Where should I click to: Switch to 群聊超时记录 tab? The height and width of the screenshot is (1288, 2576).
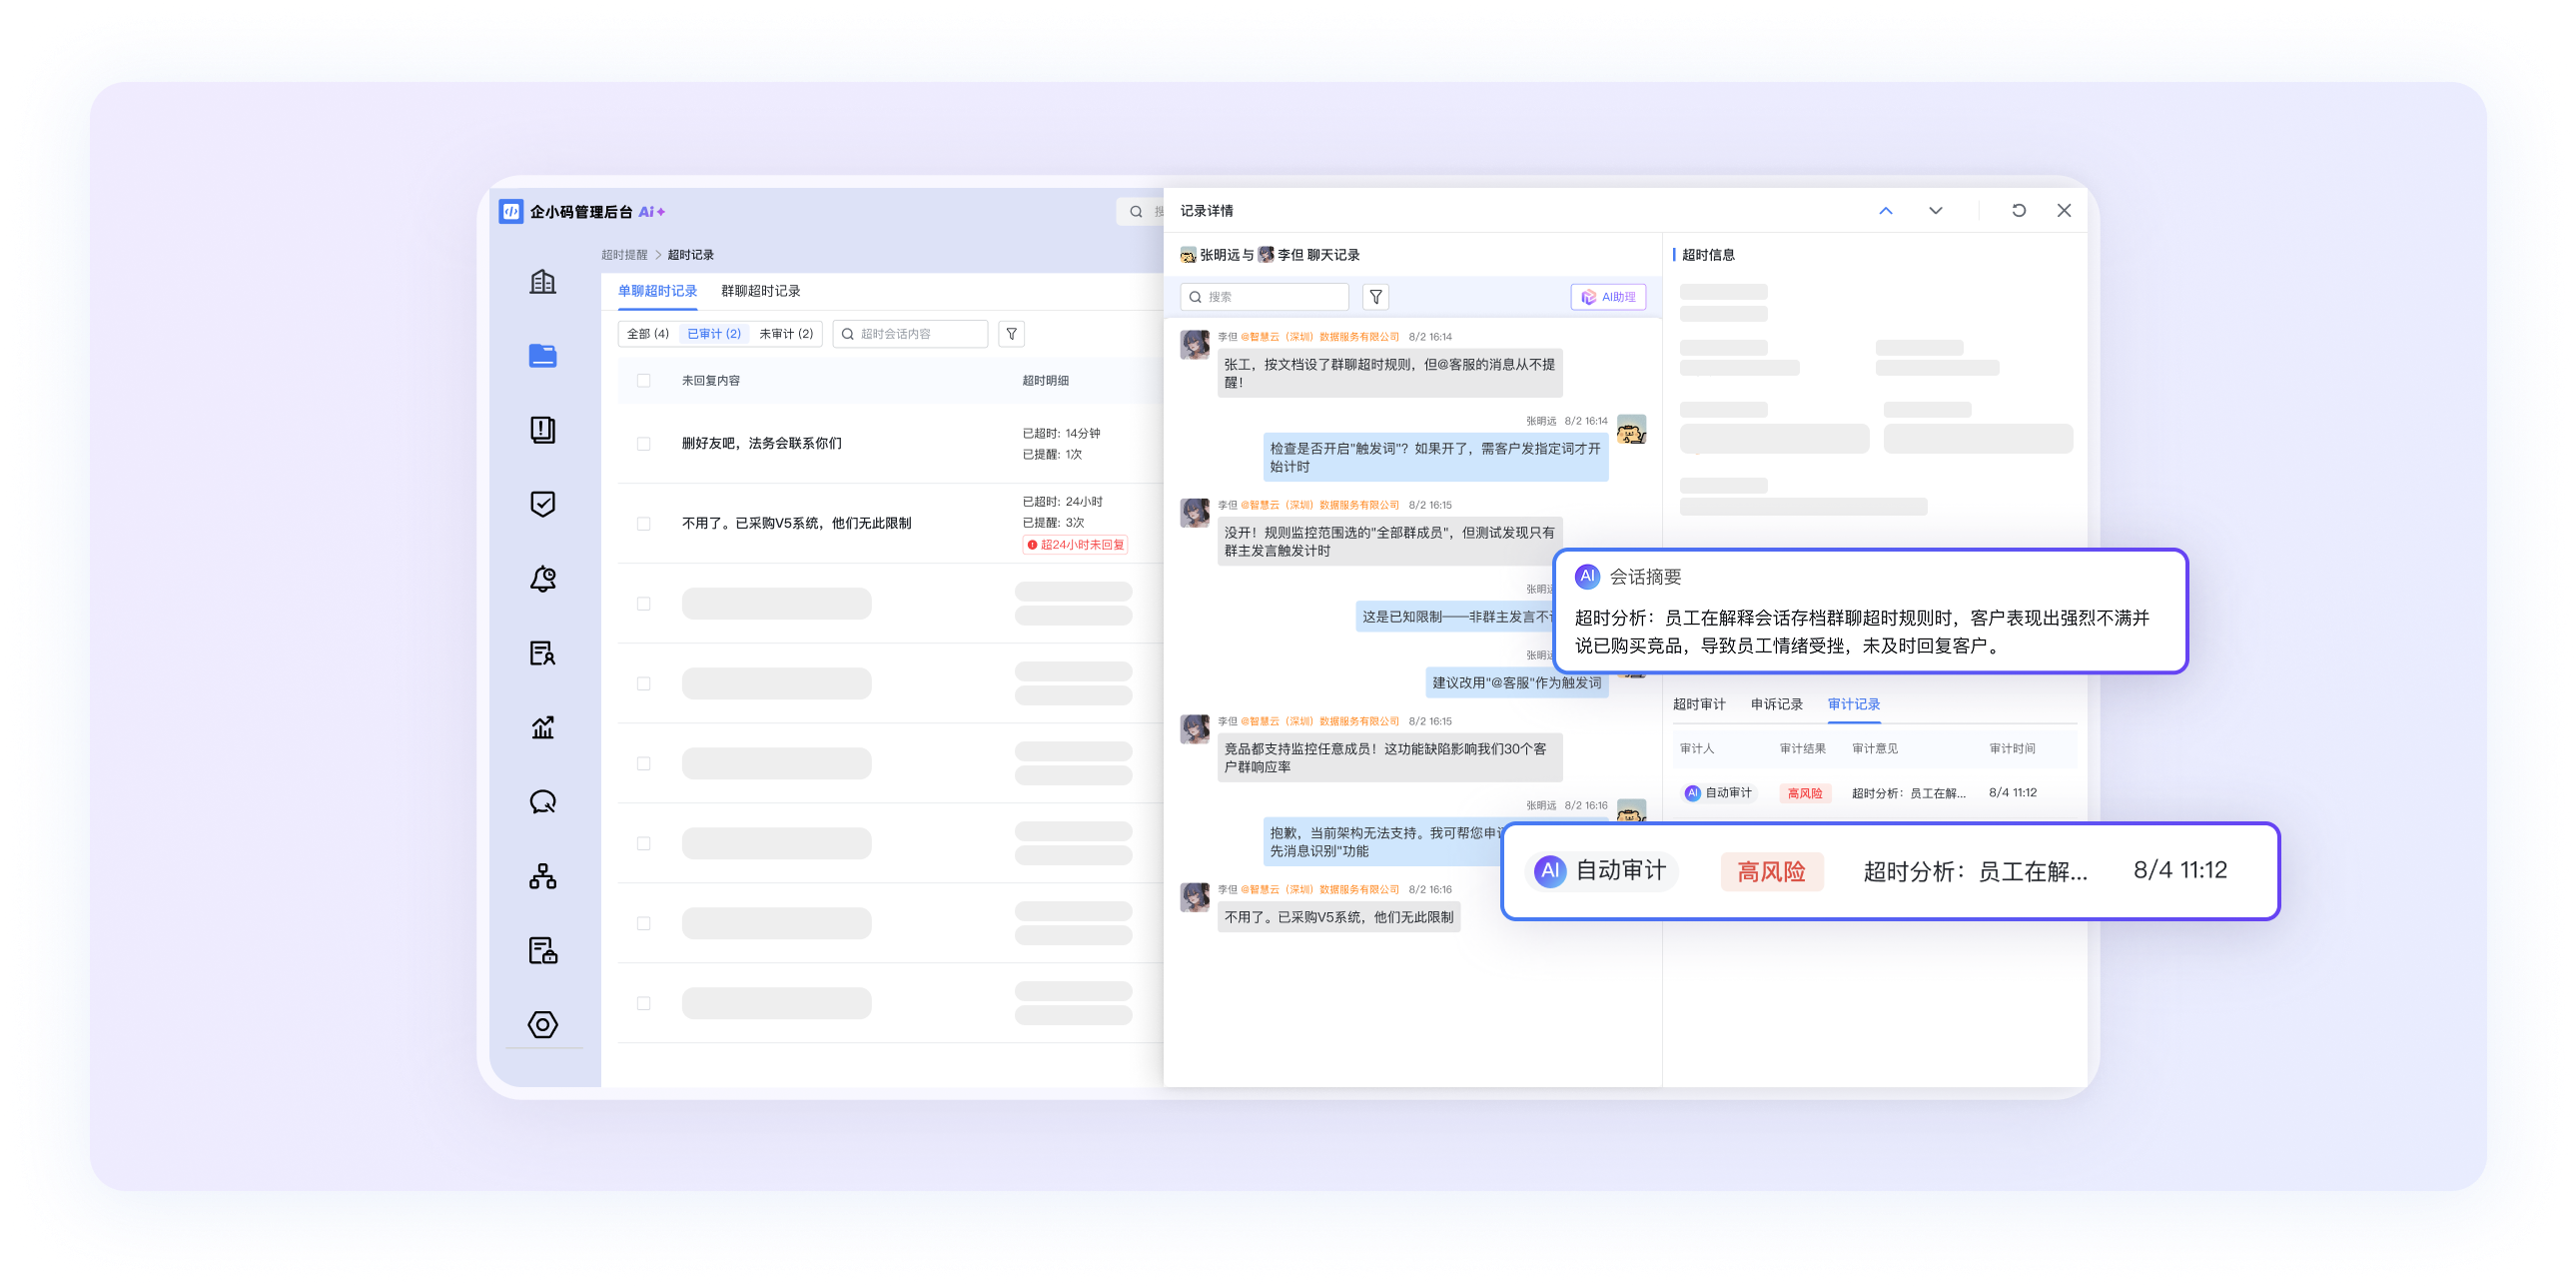tap(760, 291)
